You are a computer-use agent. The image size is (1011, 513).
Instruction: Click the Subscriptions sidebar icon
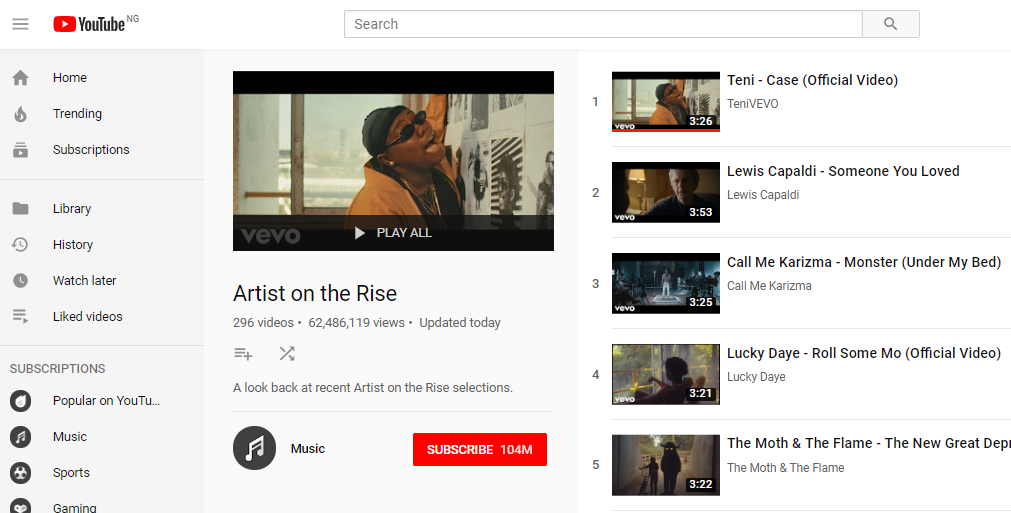21,150
